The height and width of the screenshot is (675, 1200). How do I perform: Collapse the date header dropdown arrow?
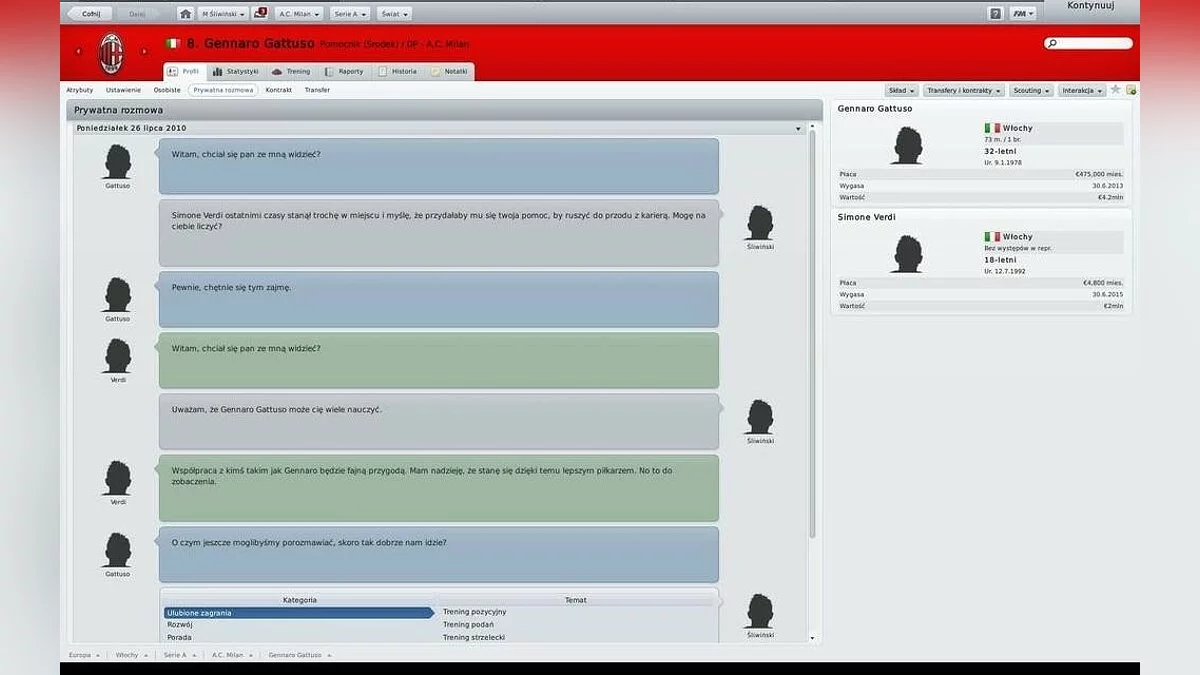[798, 129]
